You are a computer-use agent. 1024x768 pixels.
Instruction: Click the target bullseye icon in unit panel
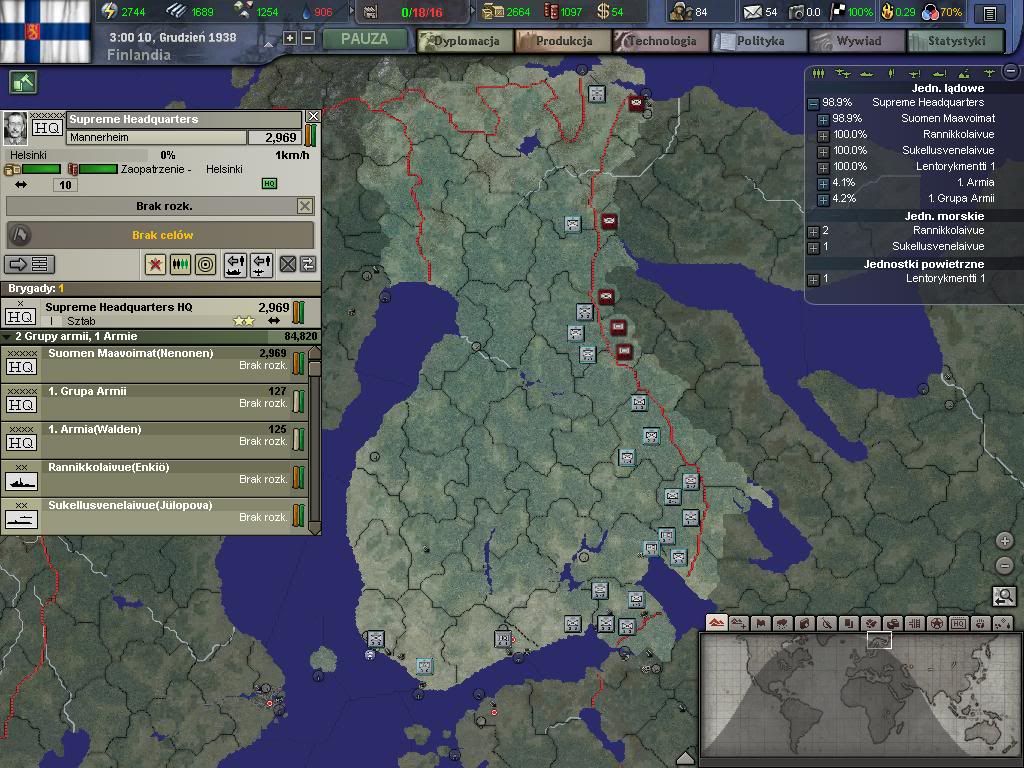click(206, 264)
